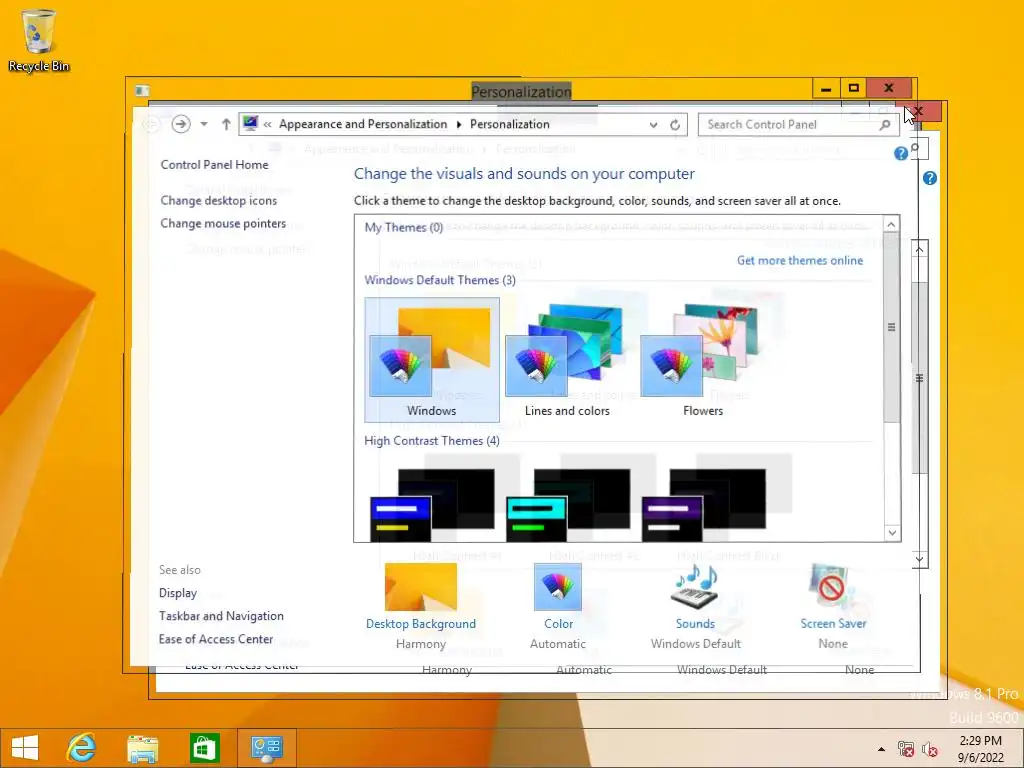Click the Personalization breadcrumb segment
This screenshot has height=768, width=1024.
[x=509, y=124]
